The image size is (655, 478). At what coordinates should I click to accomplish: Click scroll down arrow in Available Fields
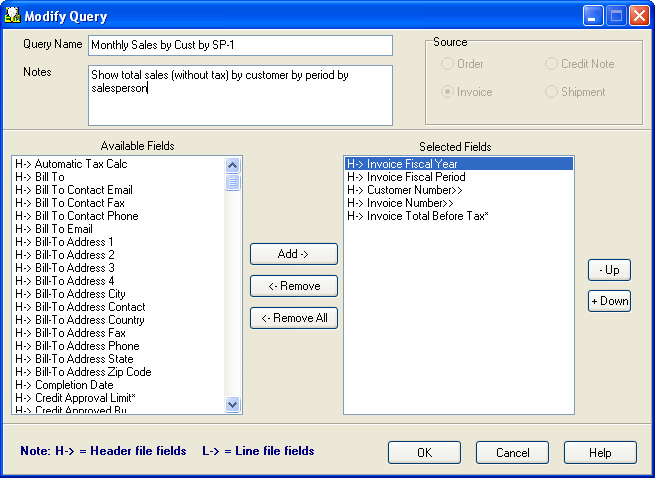click(x=233, y=405)
